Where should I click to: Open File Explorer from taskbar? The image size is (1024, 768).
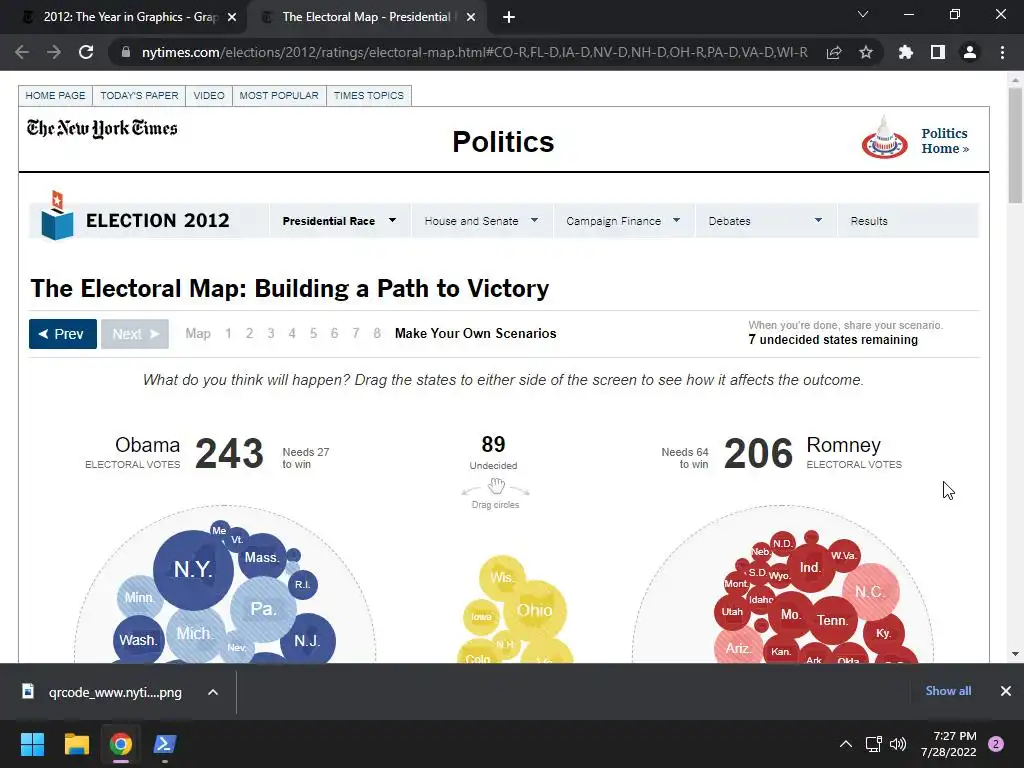click(76, 744)
